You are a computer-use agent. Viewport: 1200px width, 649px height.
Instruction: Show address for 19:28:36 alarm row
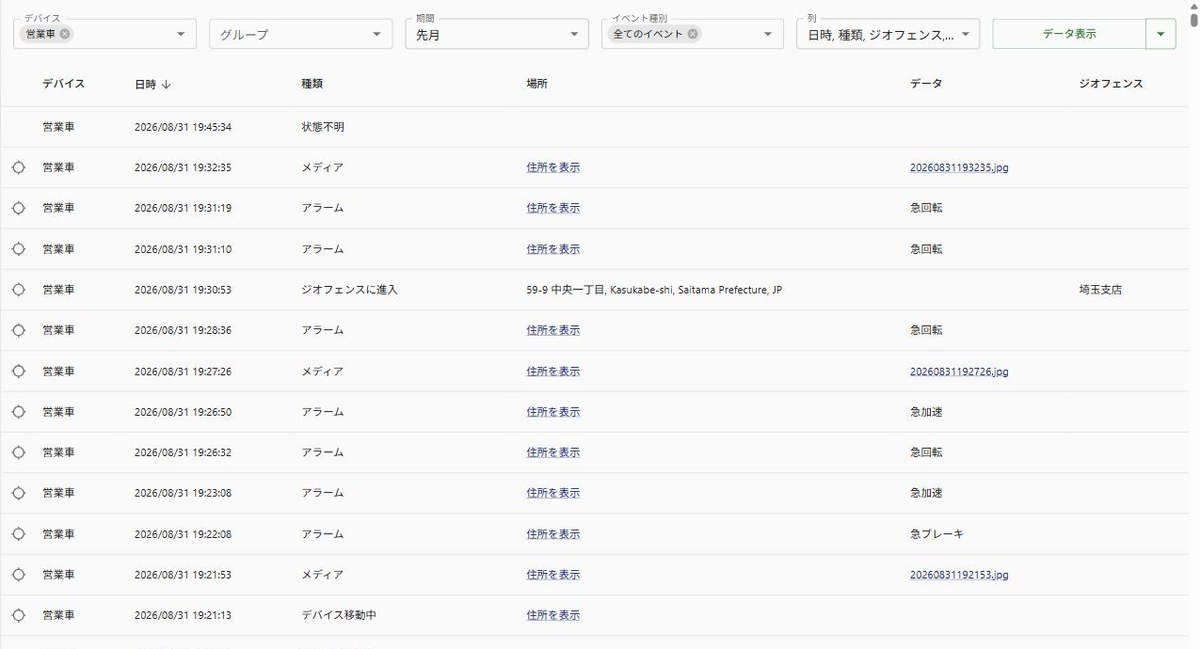coord(553,330)
